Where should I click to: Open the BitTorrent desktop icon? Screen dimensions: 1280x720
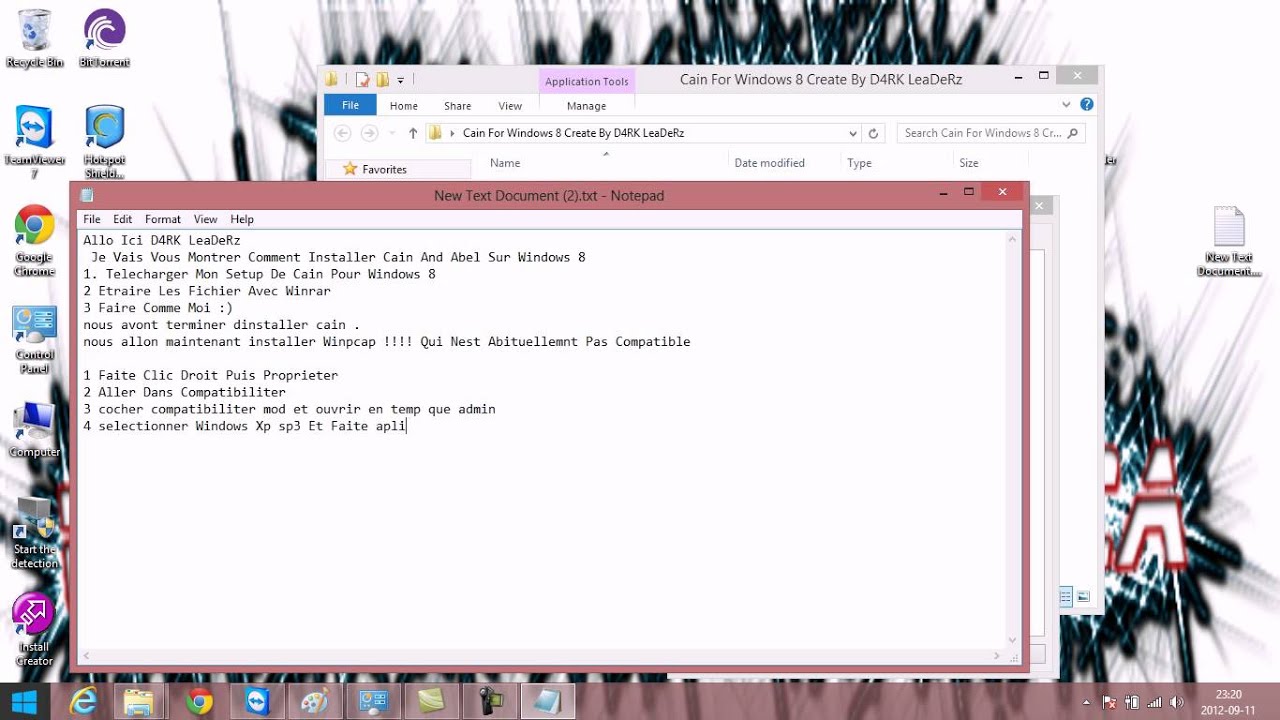tap(104, 38)
